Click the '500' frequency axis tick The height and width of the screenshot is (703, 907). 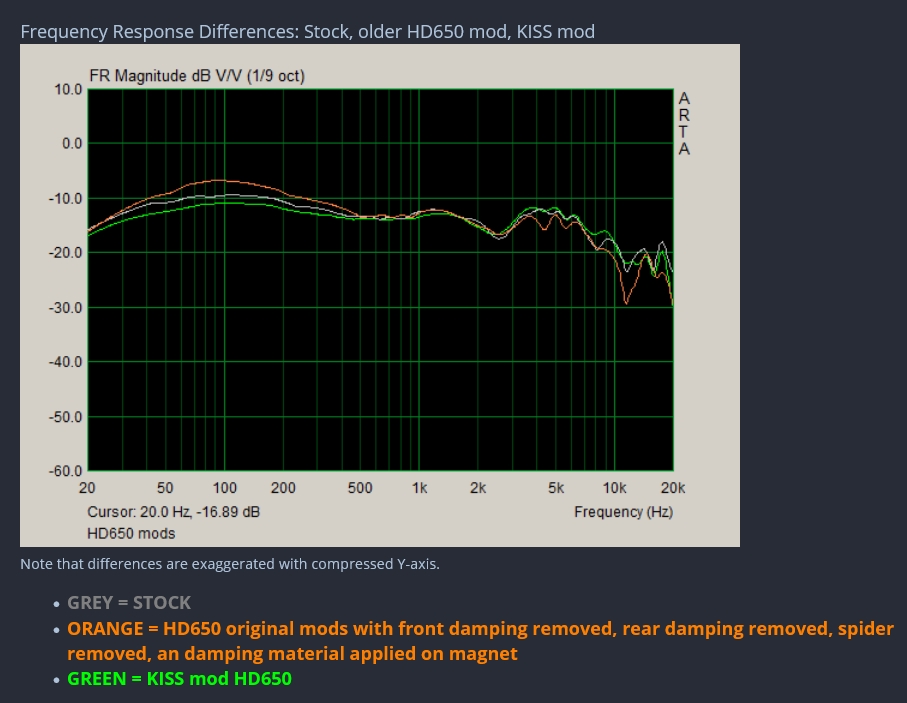pyautogui.click(x=360, y=488)
